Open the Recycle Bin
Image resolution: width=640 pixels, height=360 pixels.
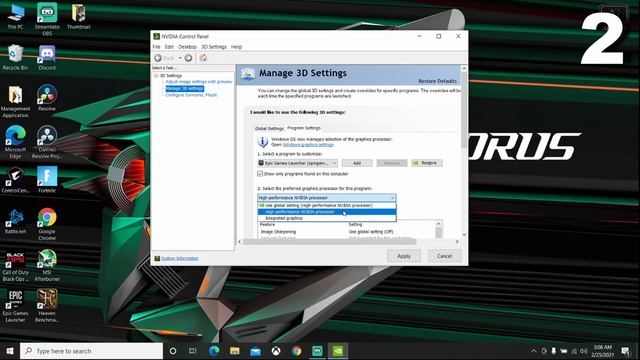point(16,58)
